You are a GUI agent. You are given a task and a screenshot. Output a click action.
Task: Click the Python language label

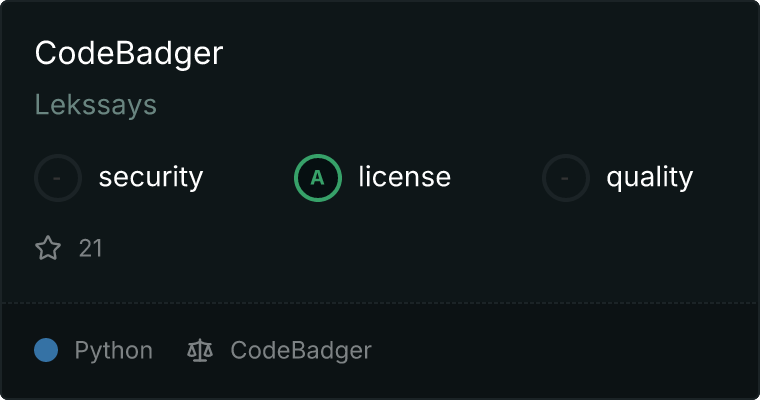point(113,351)
